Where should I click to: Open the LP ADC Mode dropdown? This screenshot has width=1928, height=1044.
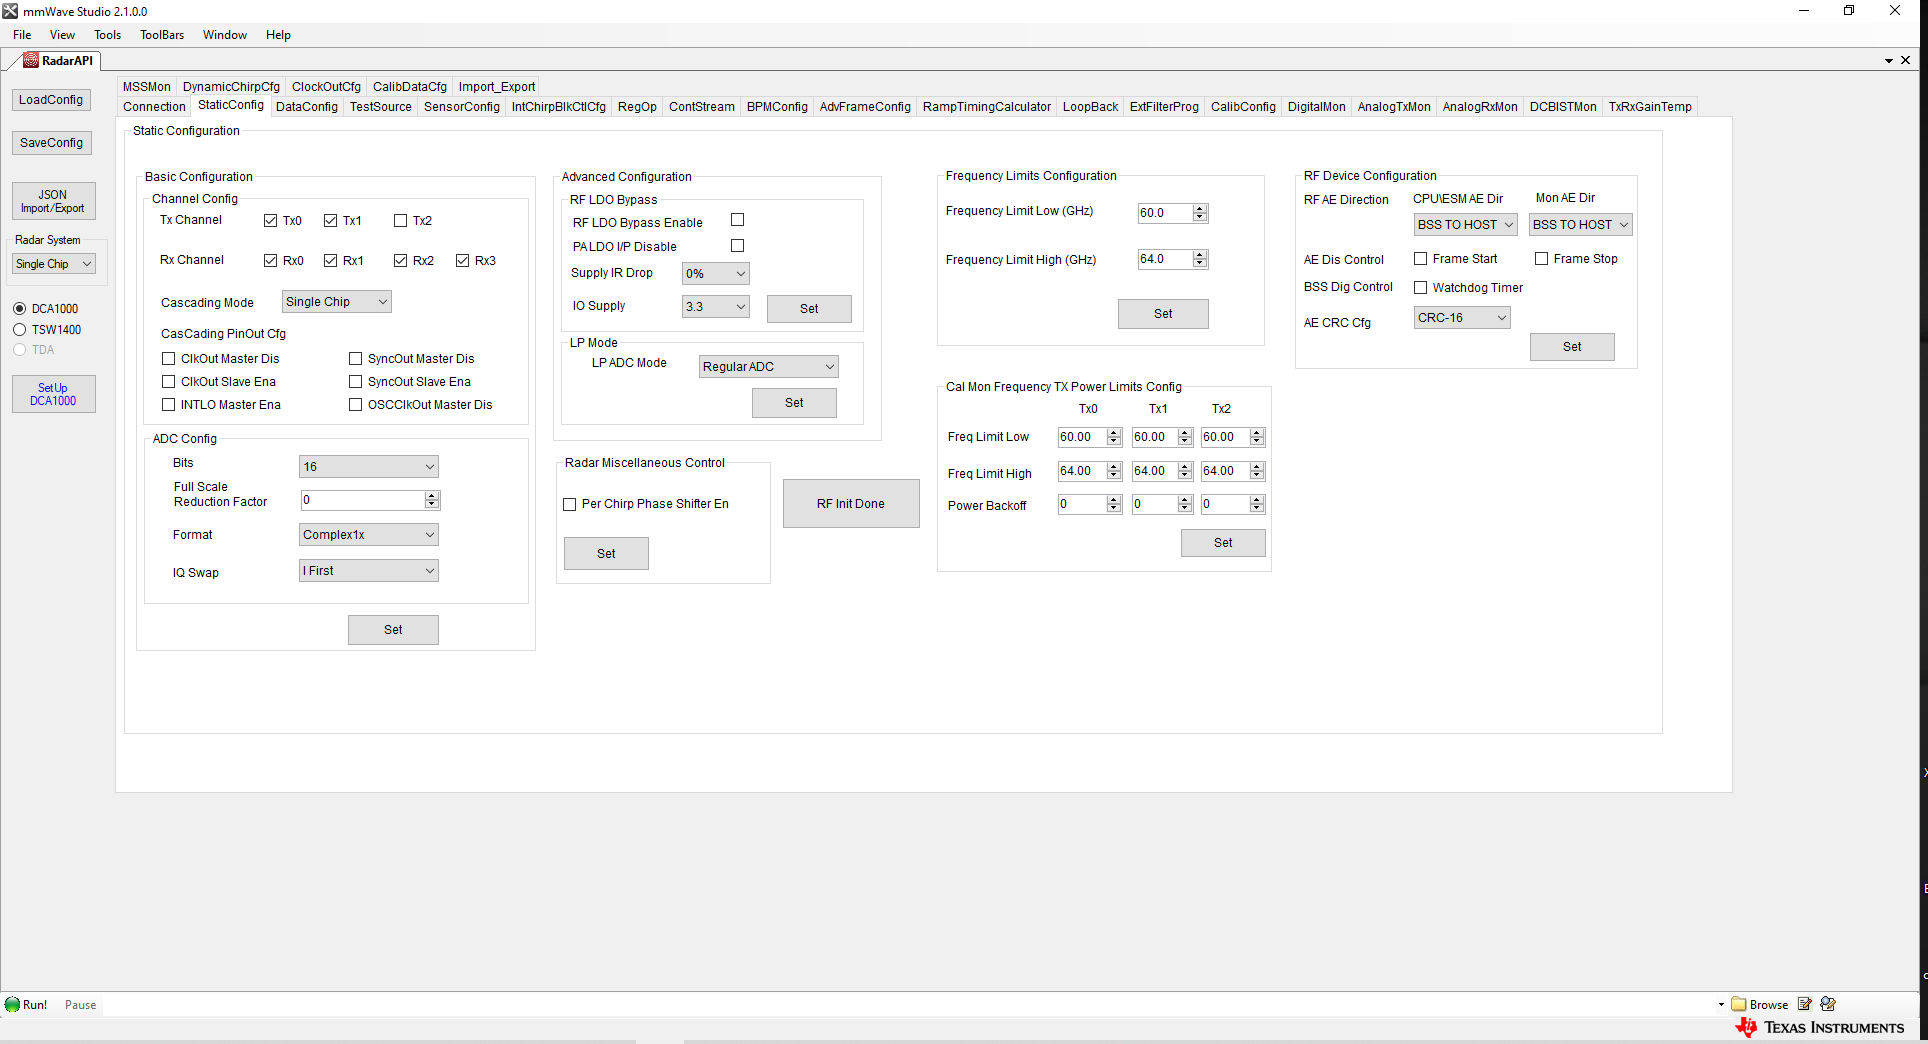[x=768, y=367]
